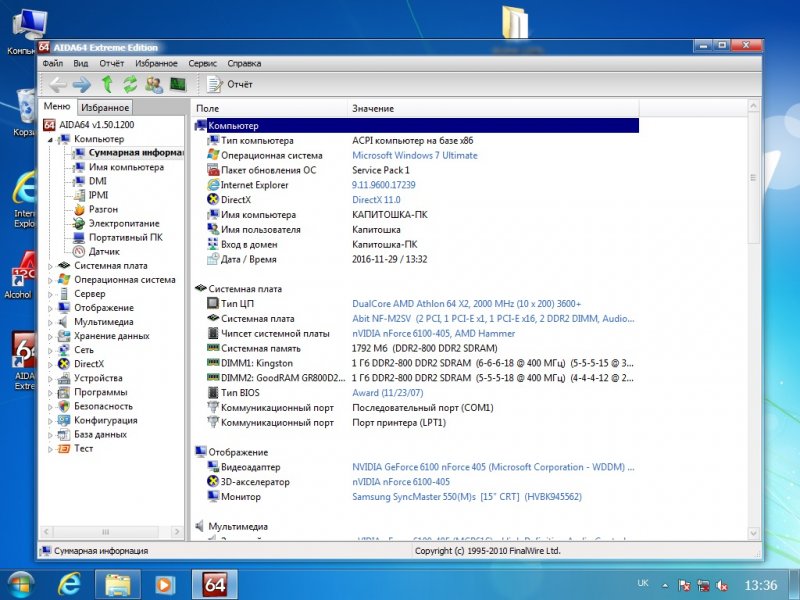Collapse the Компьютер tree node

(51, 140)
